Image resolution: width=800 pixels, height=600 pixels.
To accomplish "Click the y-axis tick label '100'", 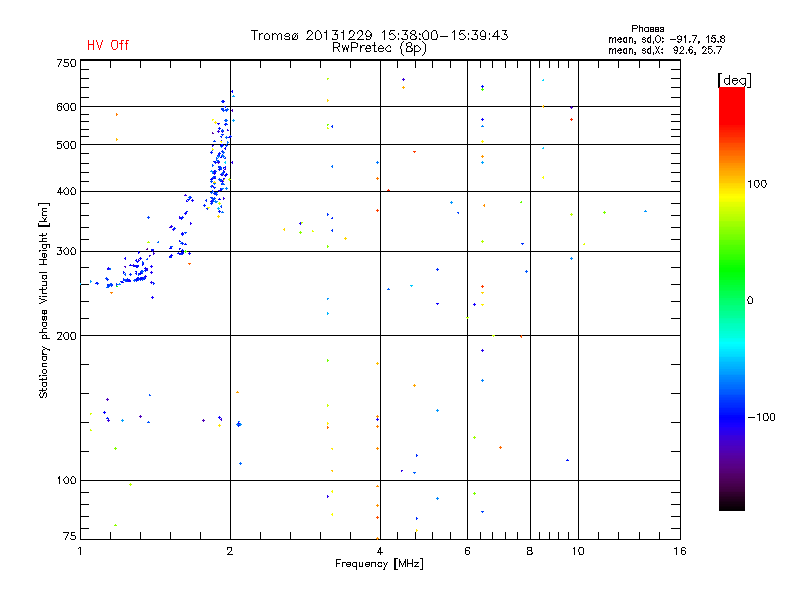I will pyautogui.click(x=66, y=481).
